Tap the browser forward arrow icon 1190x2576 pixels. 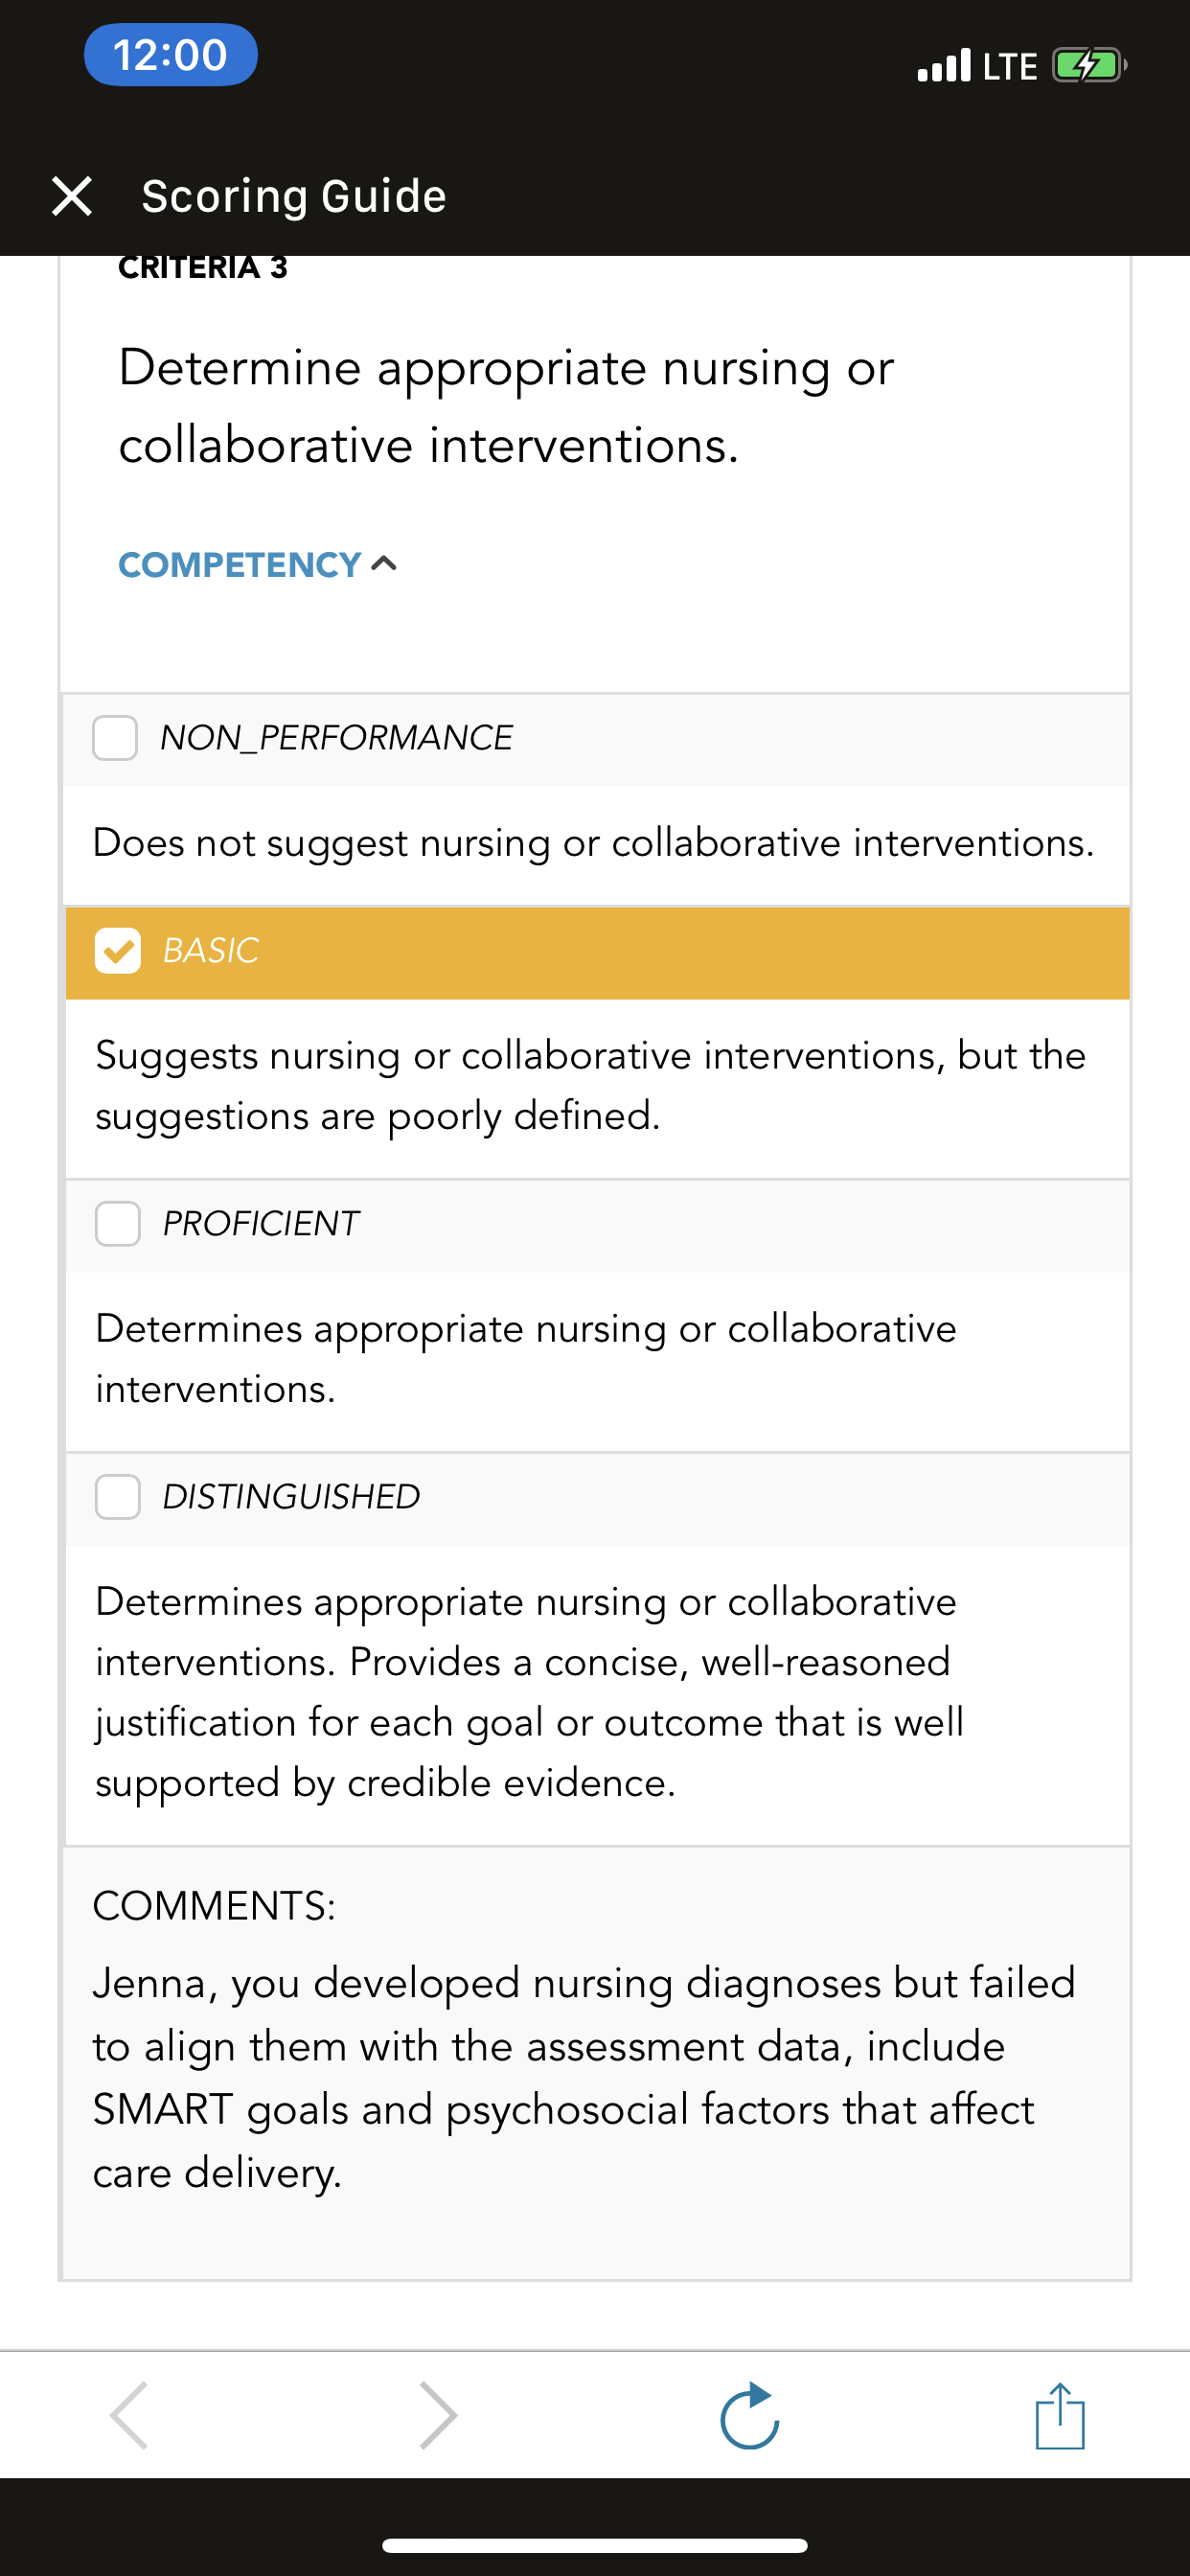coord(438,2415)
